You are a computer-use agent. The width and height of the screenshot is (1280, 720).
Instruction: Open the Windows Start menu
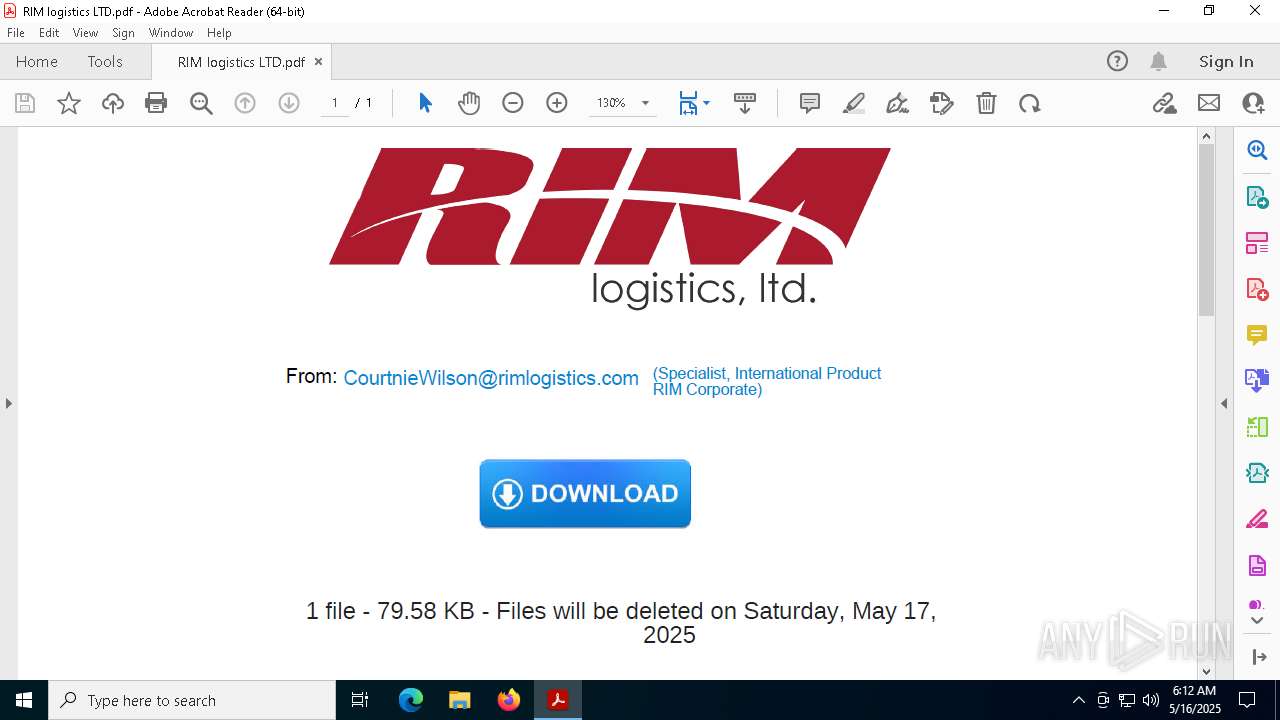coord(24,700)
